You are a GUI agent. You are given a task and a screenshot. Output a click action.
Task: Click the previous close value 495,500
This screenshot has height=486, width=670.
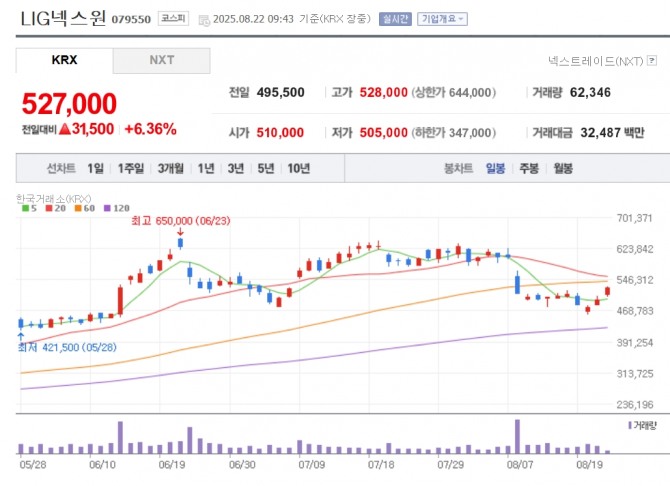(281, 92)
